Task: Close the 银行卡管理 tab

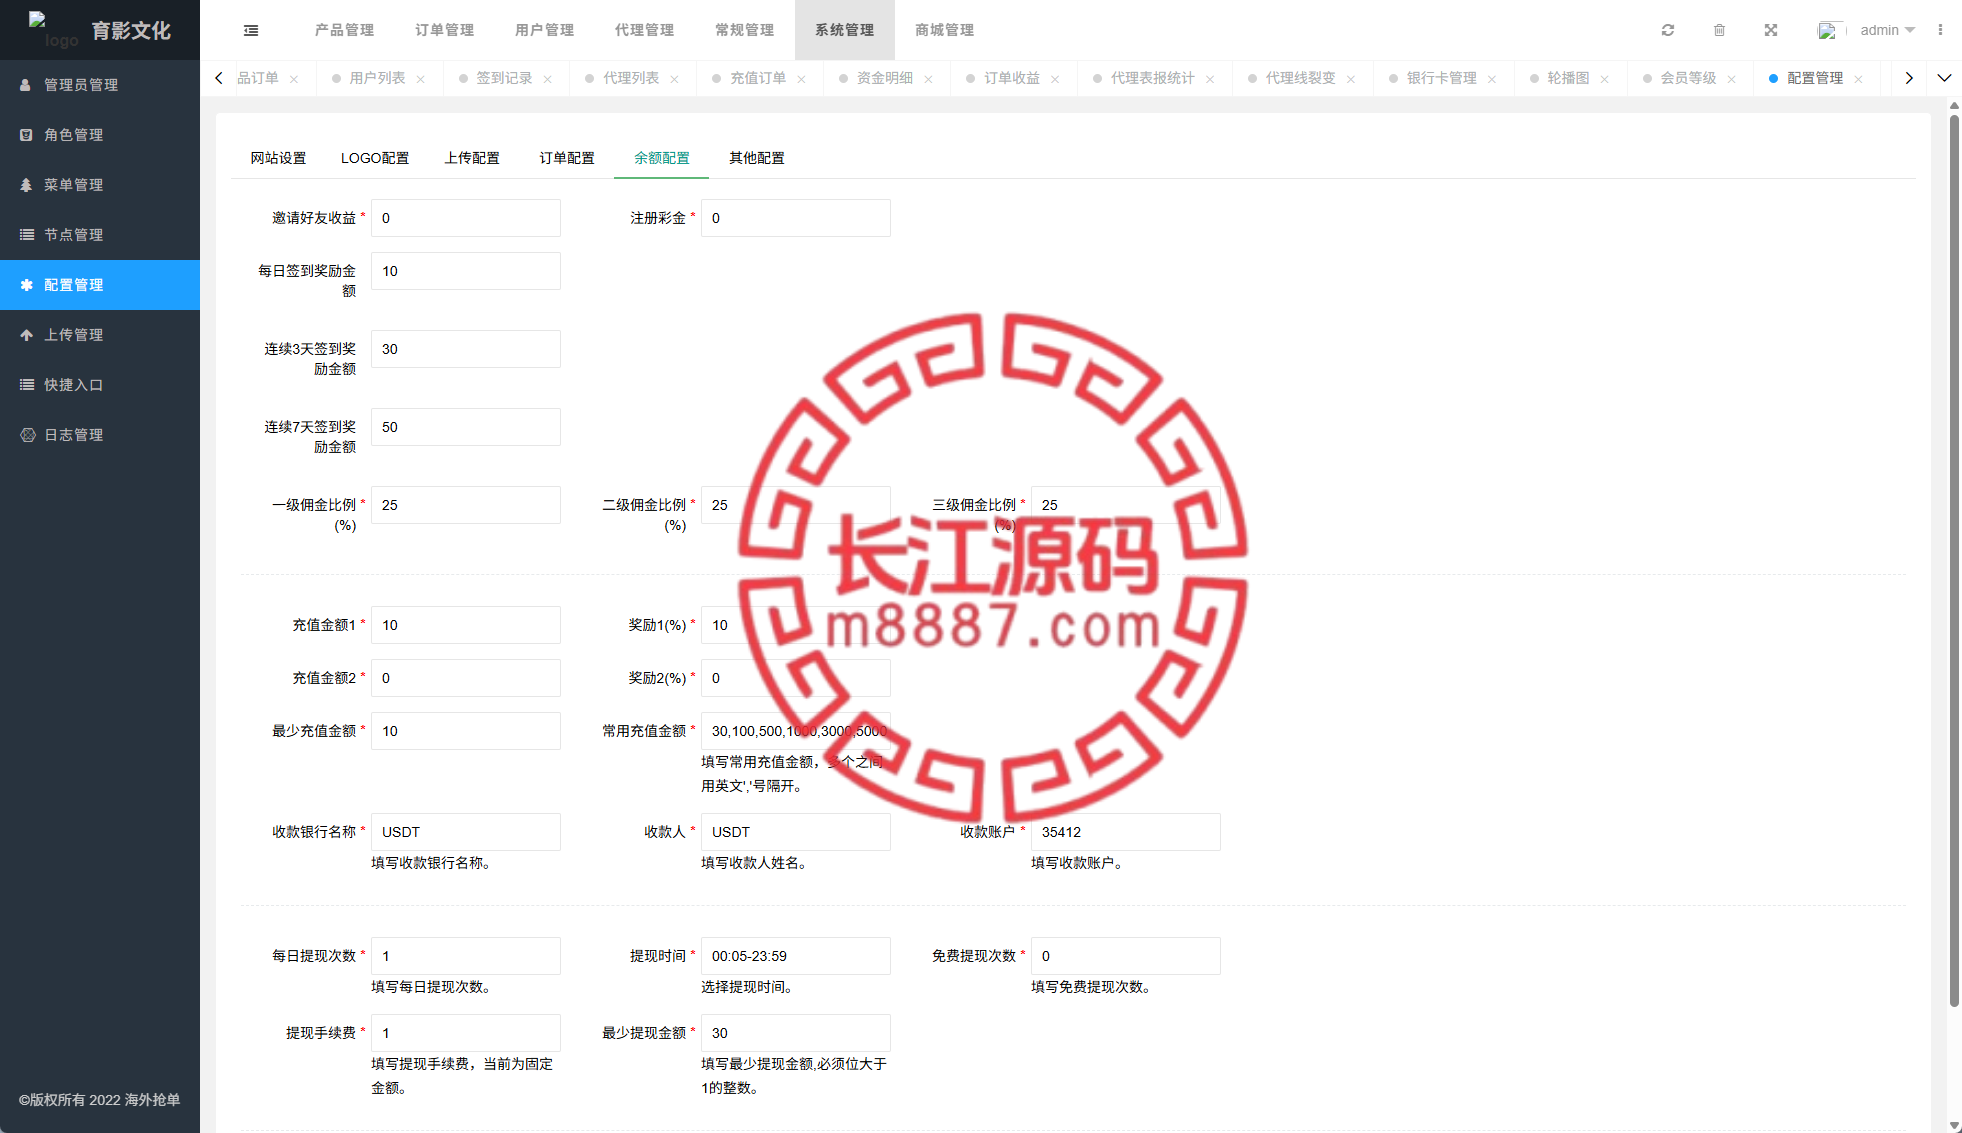Action: point(1492,79)
